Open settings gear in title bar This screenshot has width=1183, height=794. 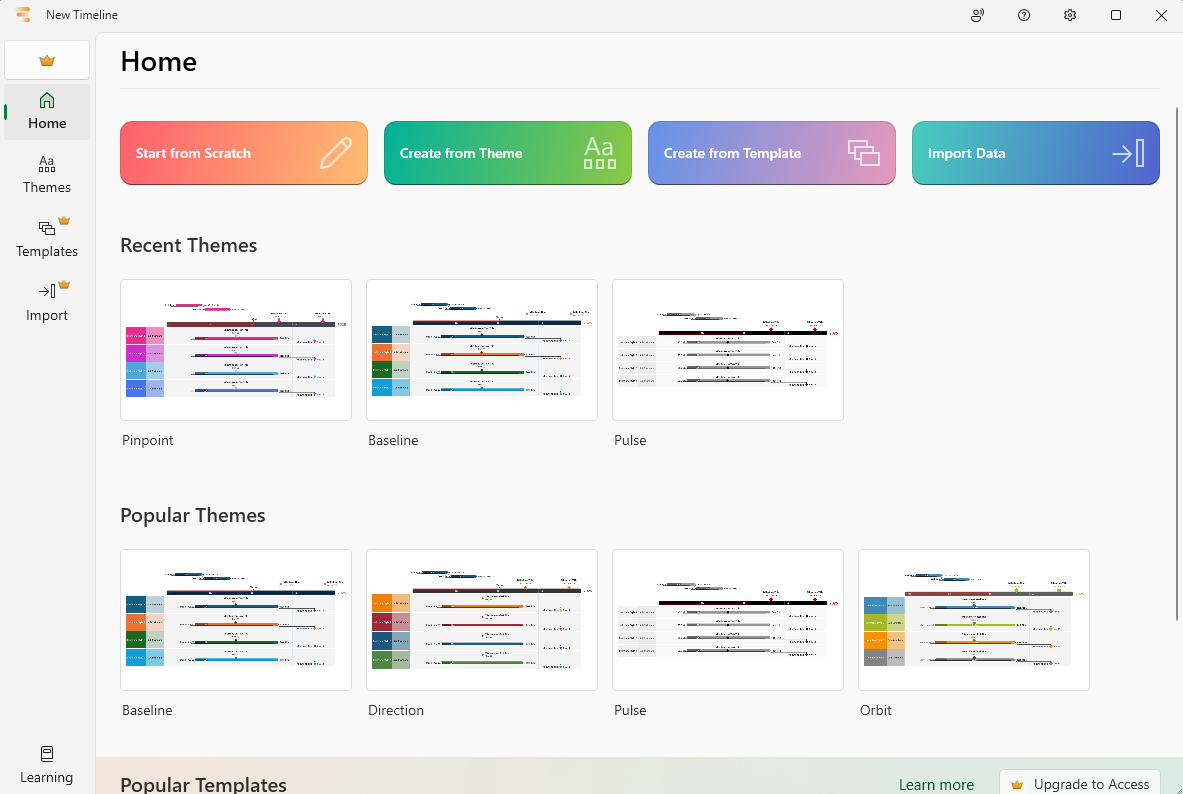(x=1070, y=15)
